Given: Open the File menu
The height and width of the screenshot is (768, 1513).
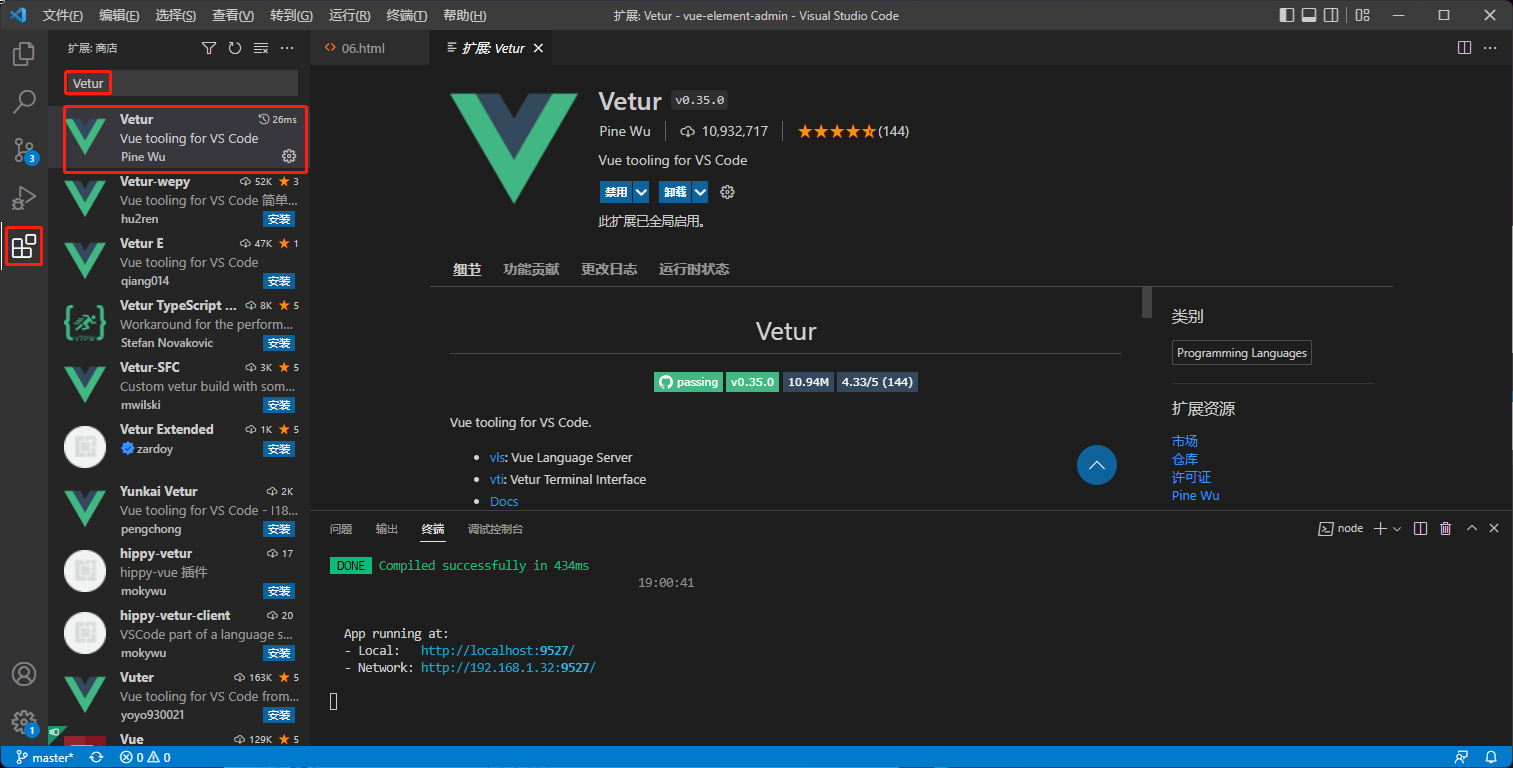Looking at the screenshot, I should (x=63, y=15).
